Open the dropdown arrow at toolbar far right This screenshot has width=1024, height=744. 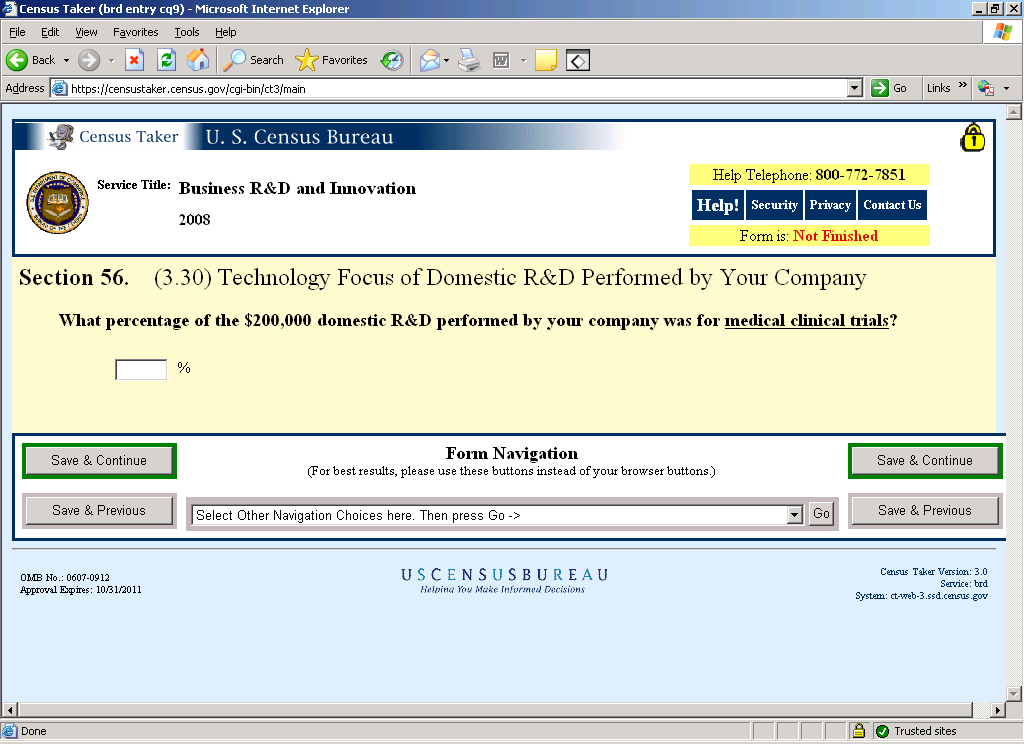(1006, 88)
